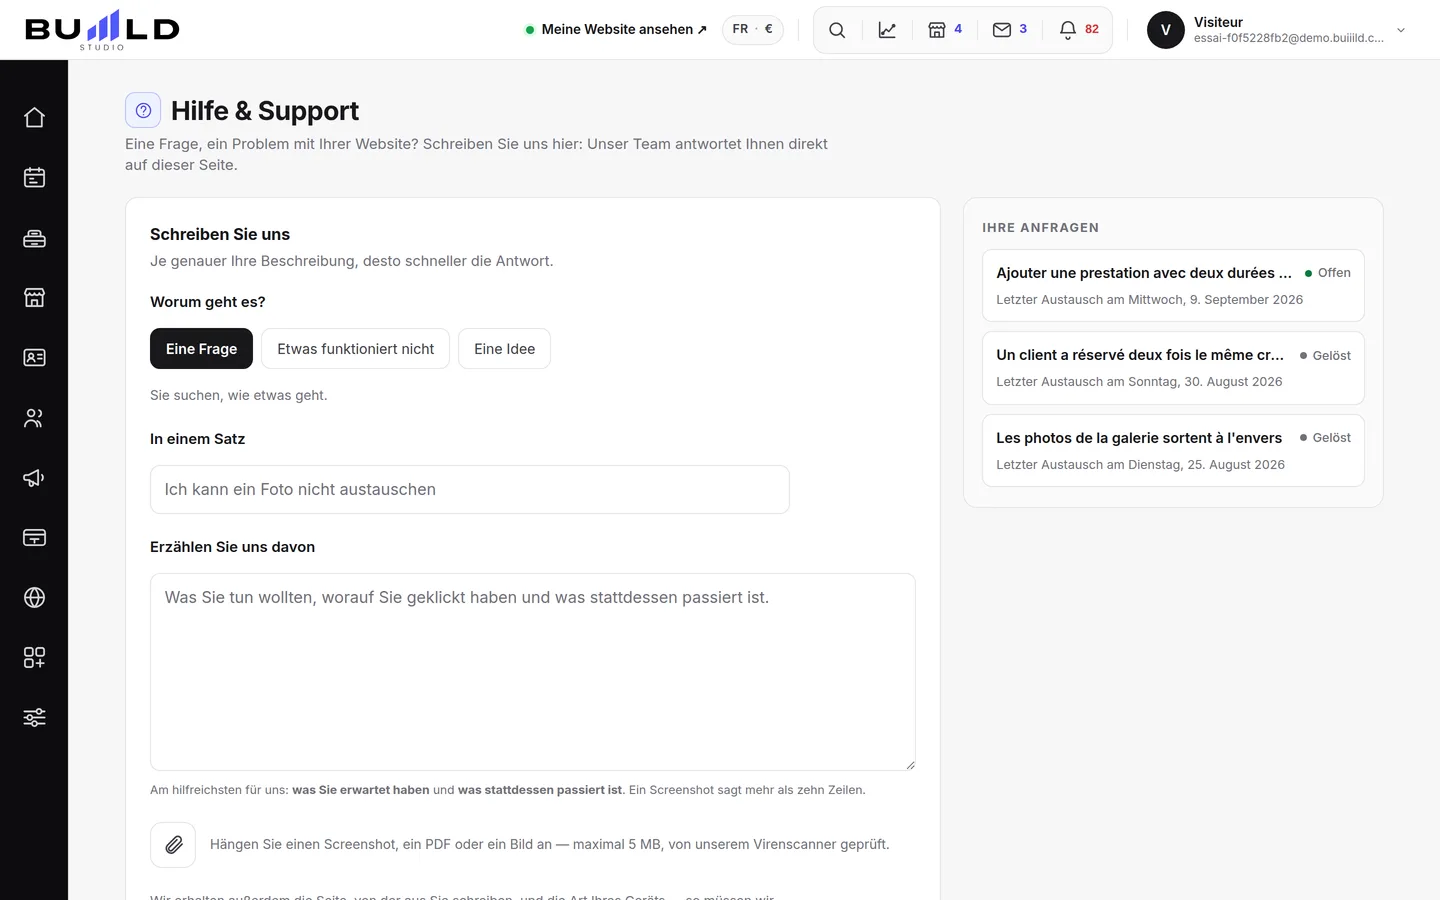Open shop orders icon with badge 4
This screenshot has height=900, width=1440.
click(944, 30)
